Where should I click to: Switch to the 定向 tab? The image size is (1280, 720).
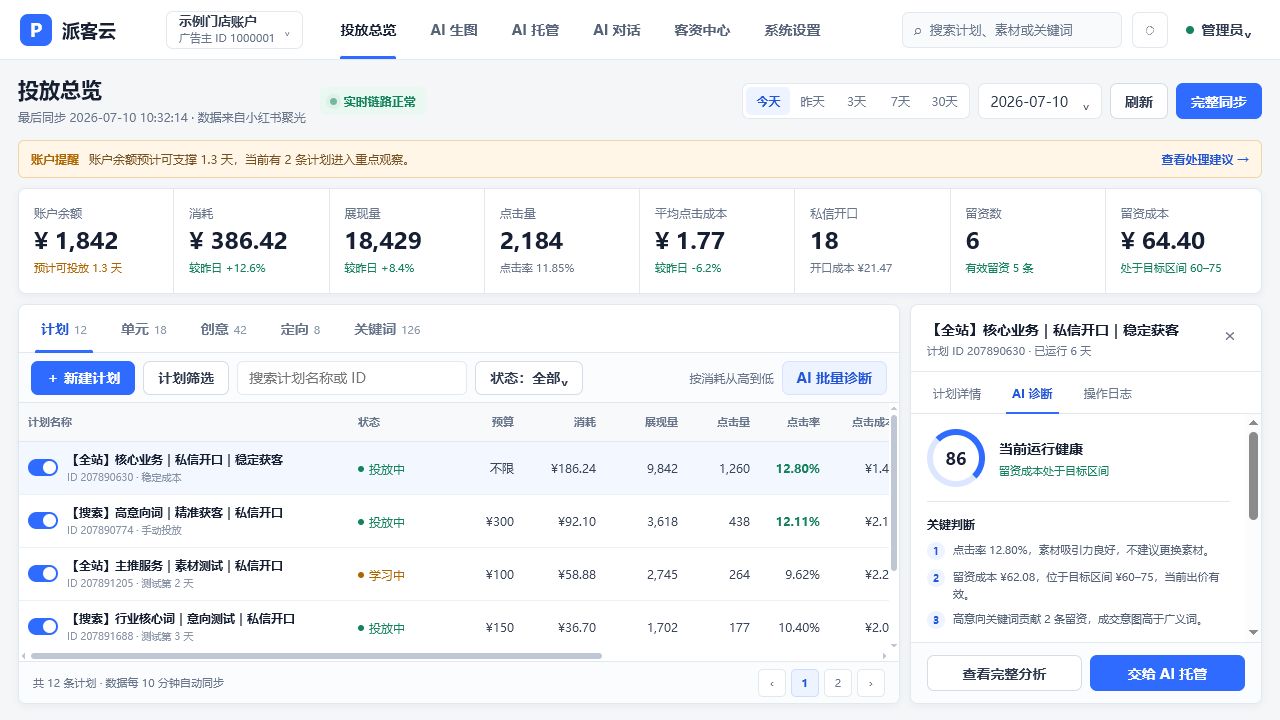[x=301, y=329]
